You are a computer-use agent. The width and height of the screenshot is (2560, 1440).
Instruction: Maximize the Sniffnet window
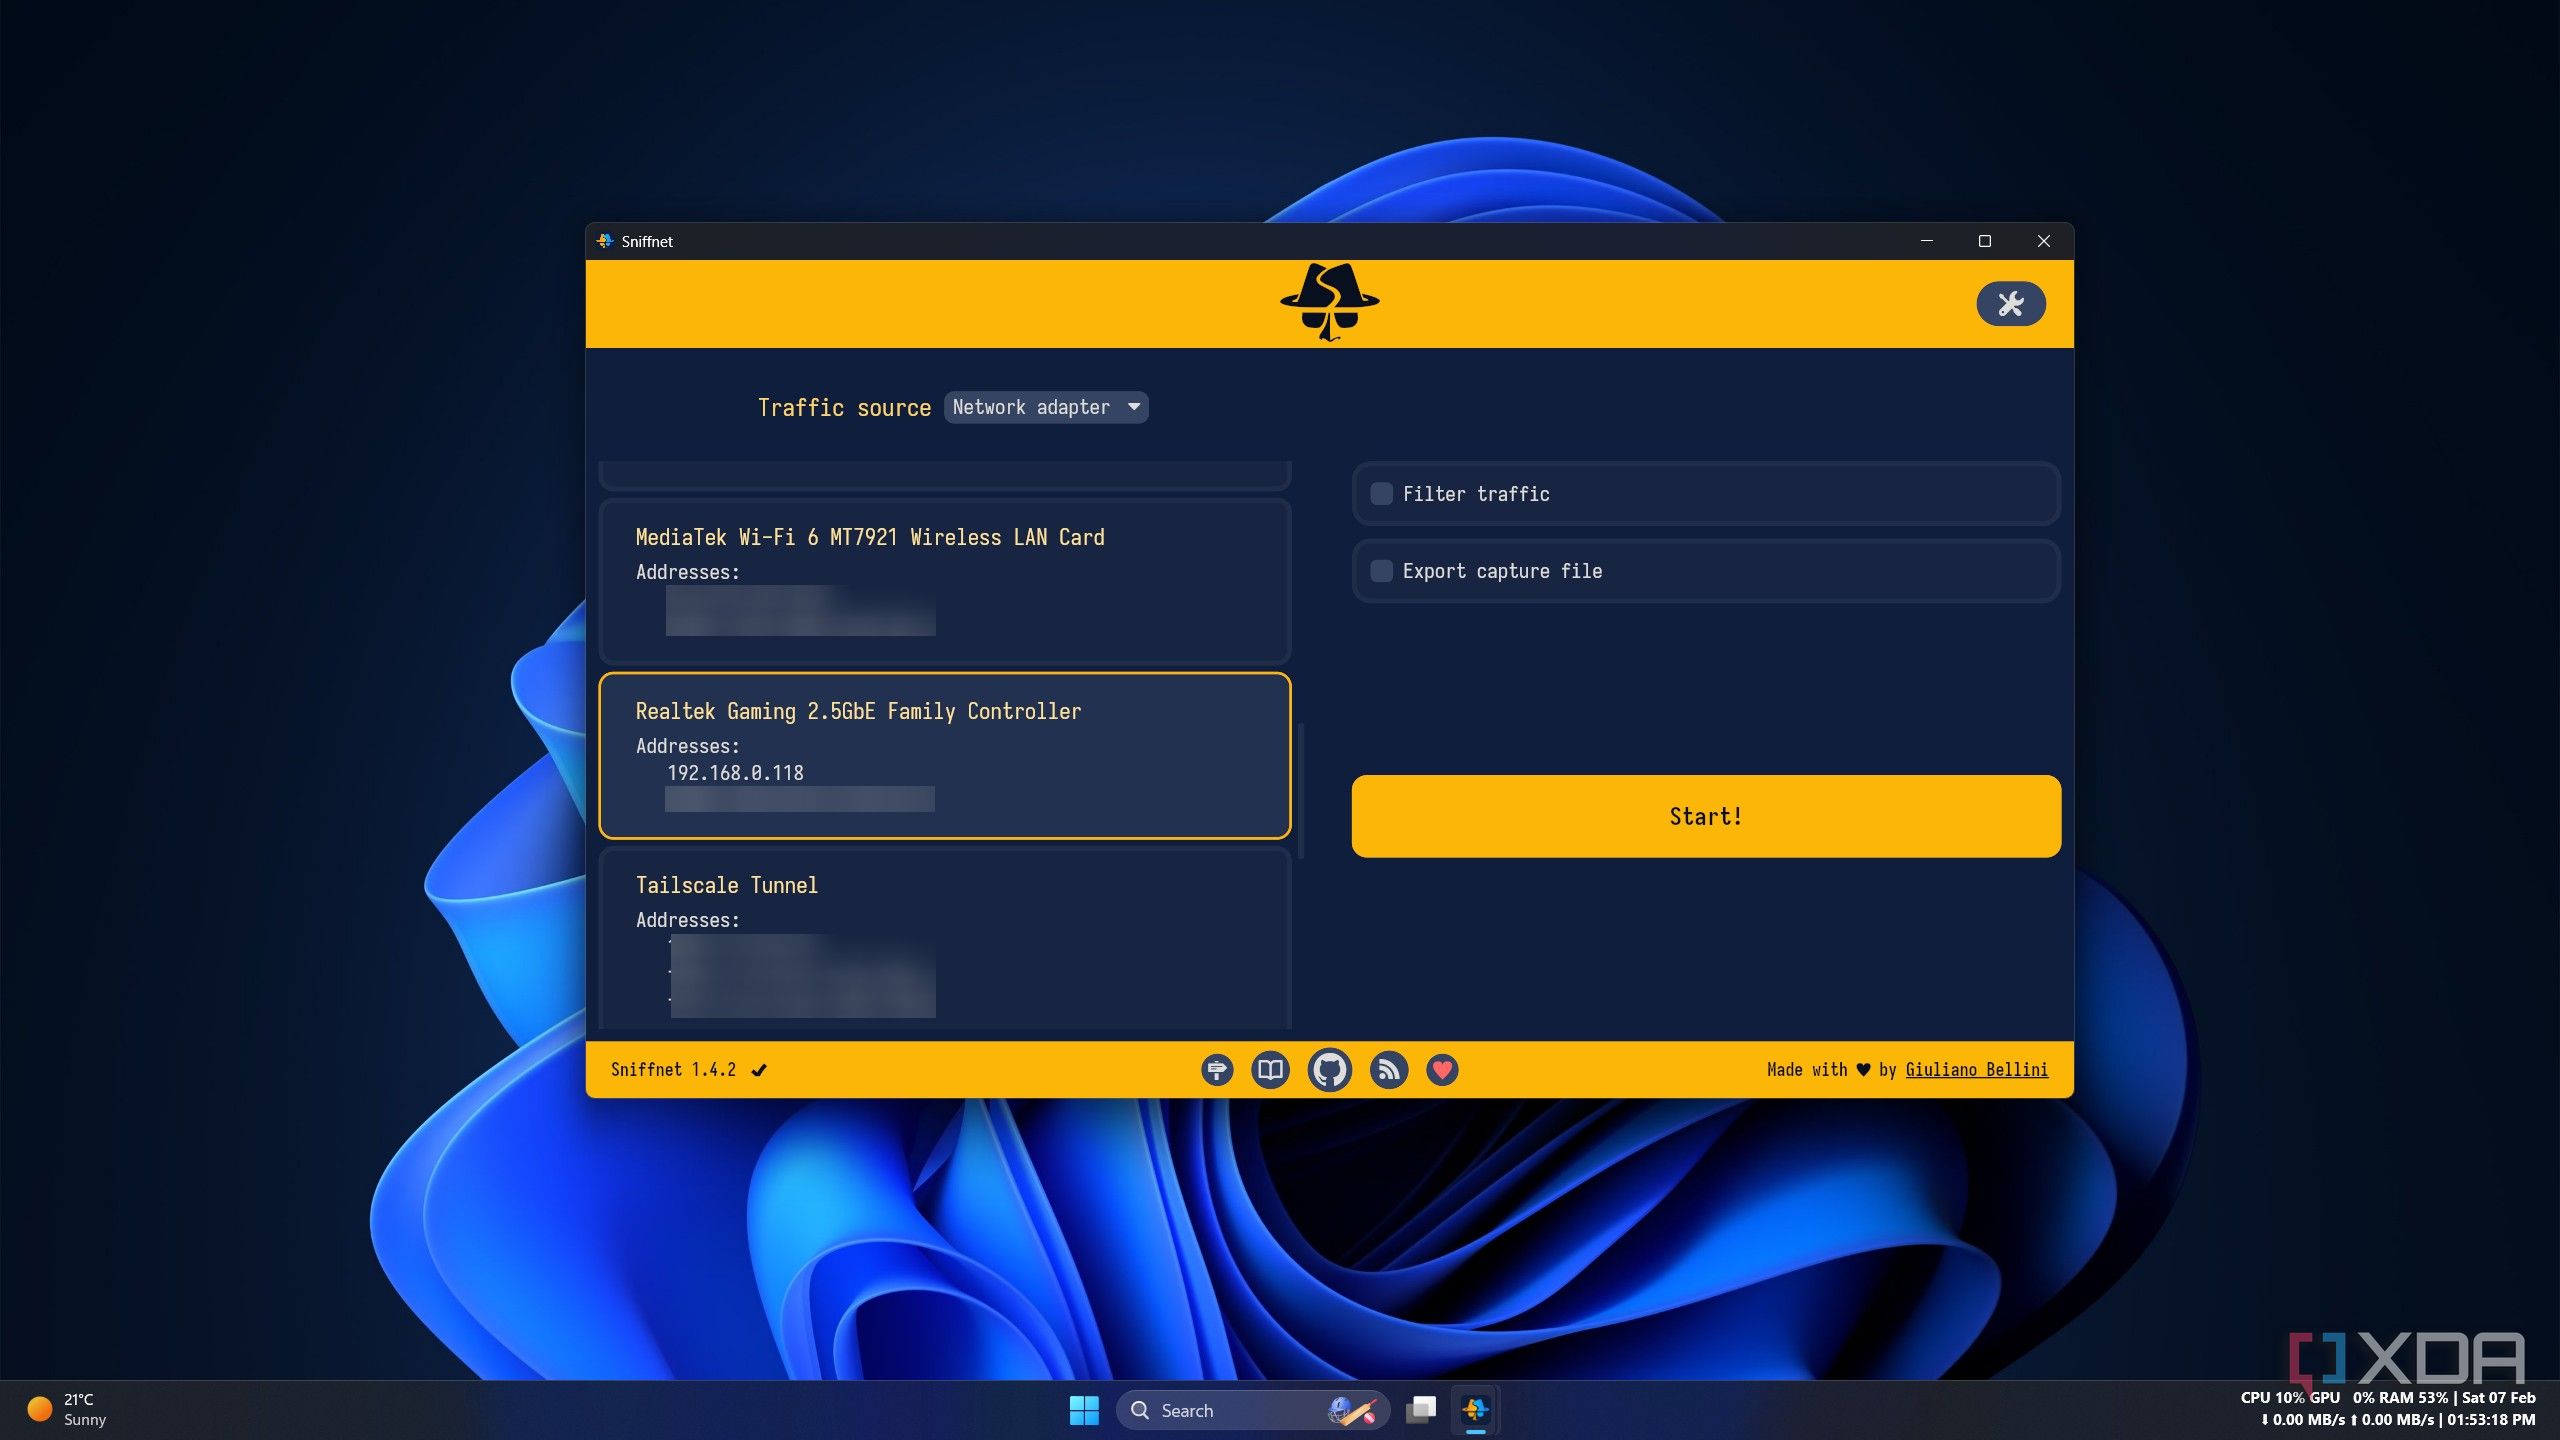[x=1985, y=241]
